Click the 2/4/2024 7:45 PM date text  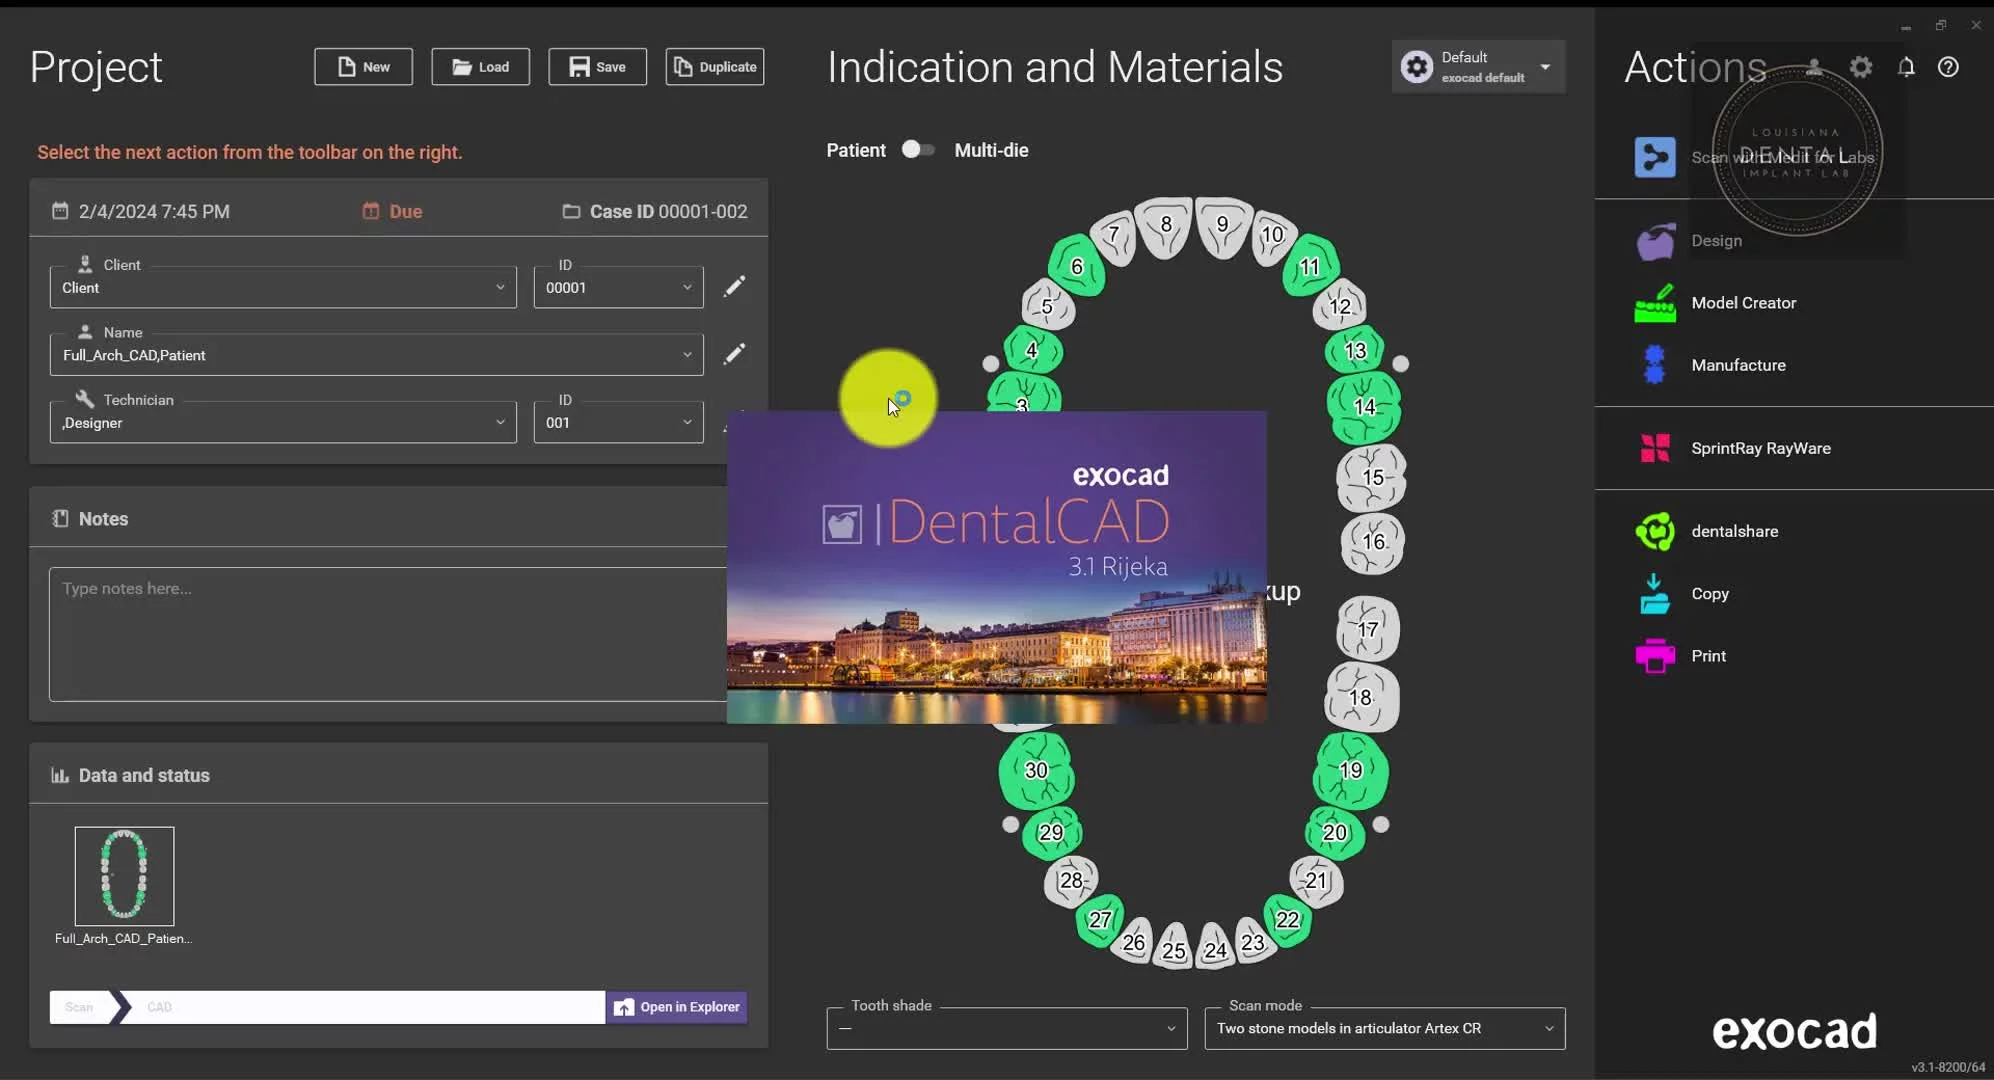tap(154, 211)
